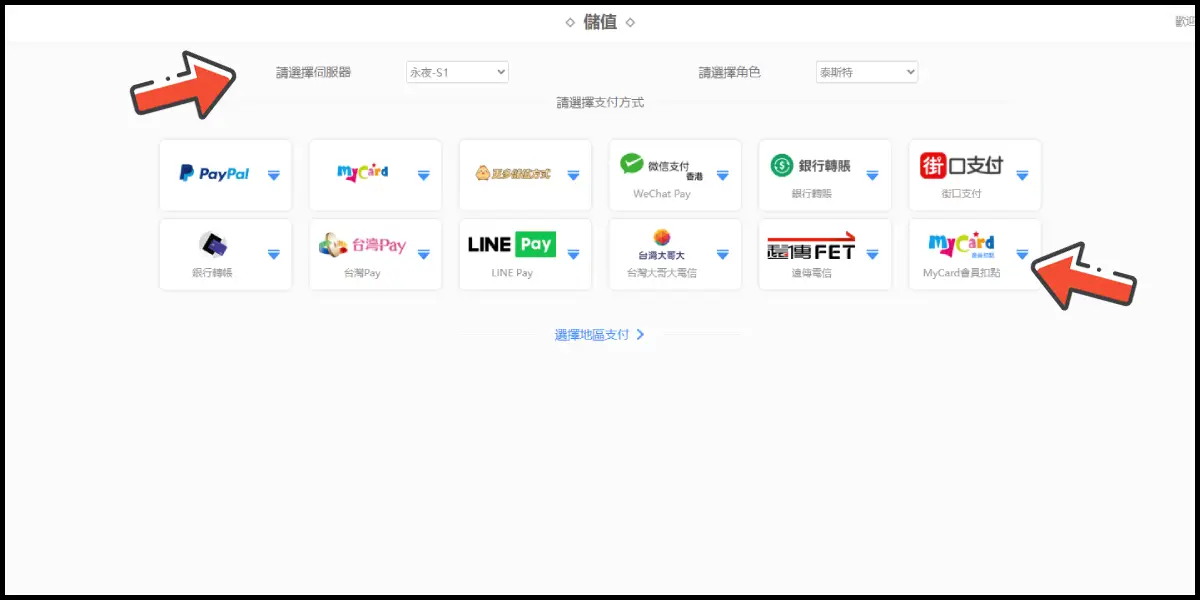Click the '請選擇角色' label
1200x600 pixels.
coord(730,72)
